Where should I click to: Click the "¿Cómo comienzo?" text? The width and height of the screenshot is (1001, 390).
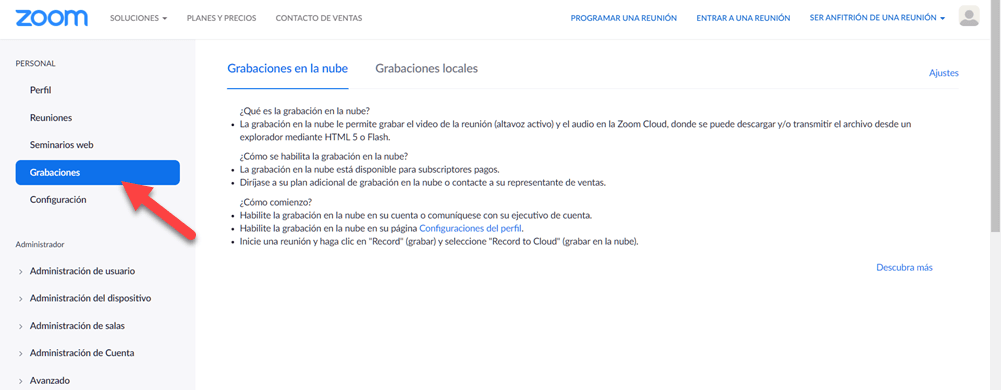pyautogui.click(x=276, y=202)
